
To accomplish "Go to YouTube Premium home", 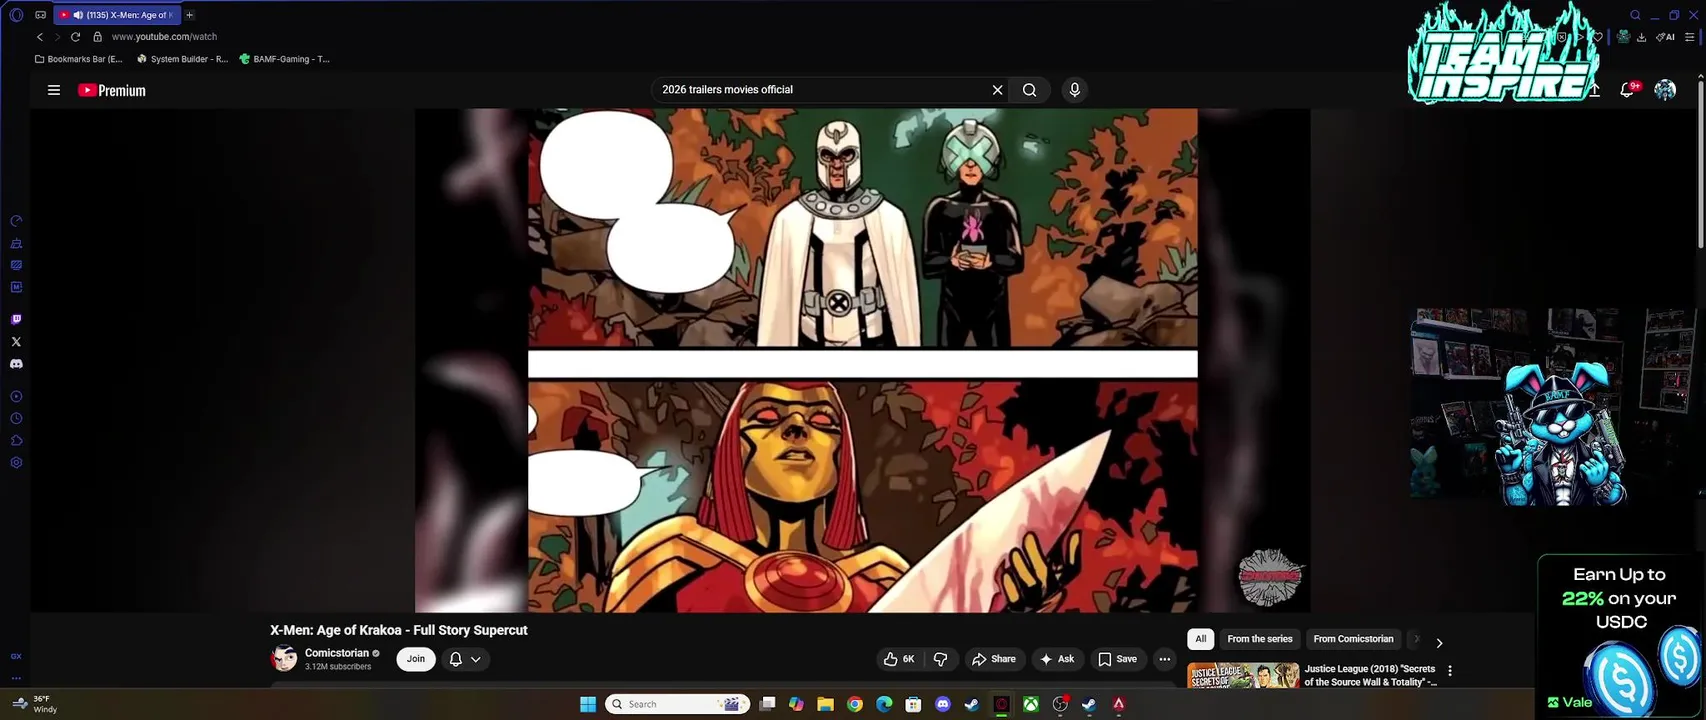I will click(112, 90).
